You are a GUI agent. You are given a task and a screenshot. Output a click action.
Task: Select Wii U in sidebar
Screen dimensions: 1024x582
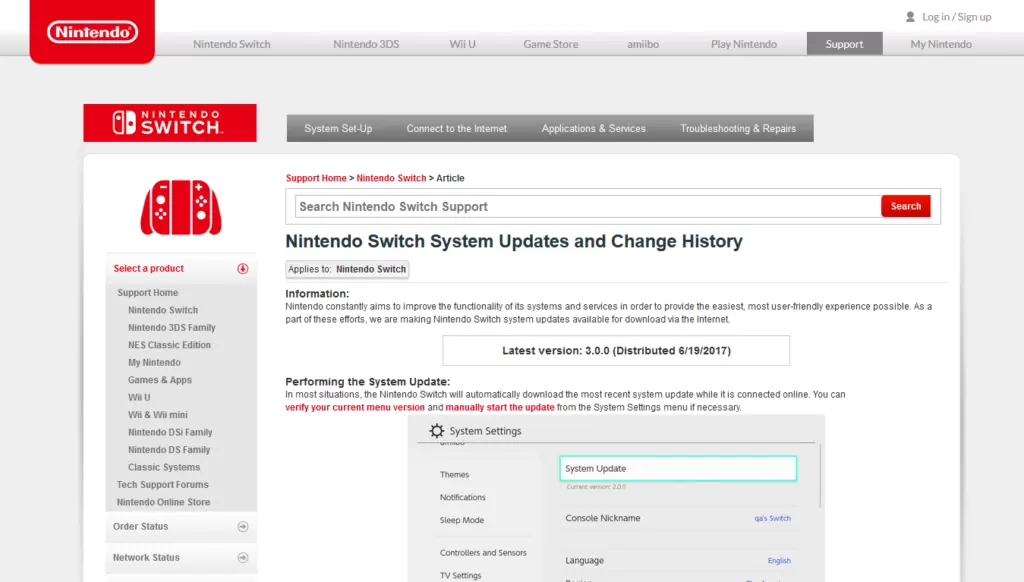[139, 397]
